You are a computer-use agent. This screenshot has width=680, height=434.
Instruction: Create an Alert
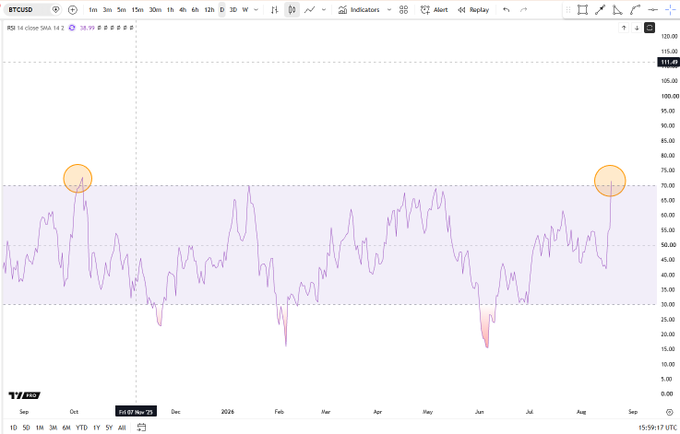point(434,10)
